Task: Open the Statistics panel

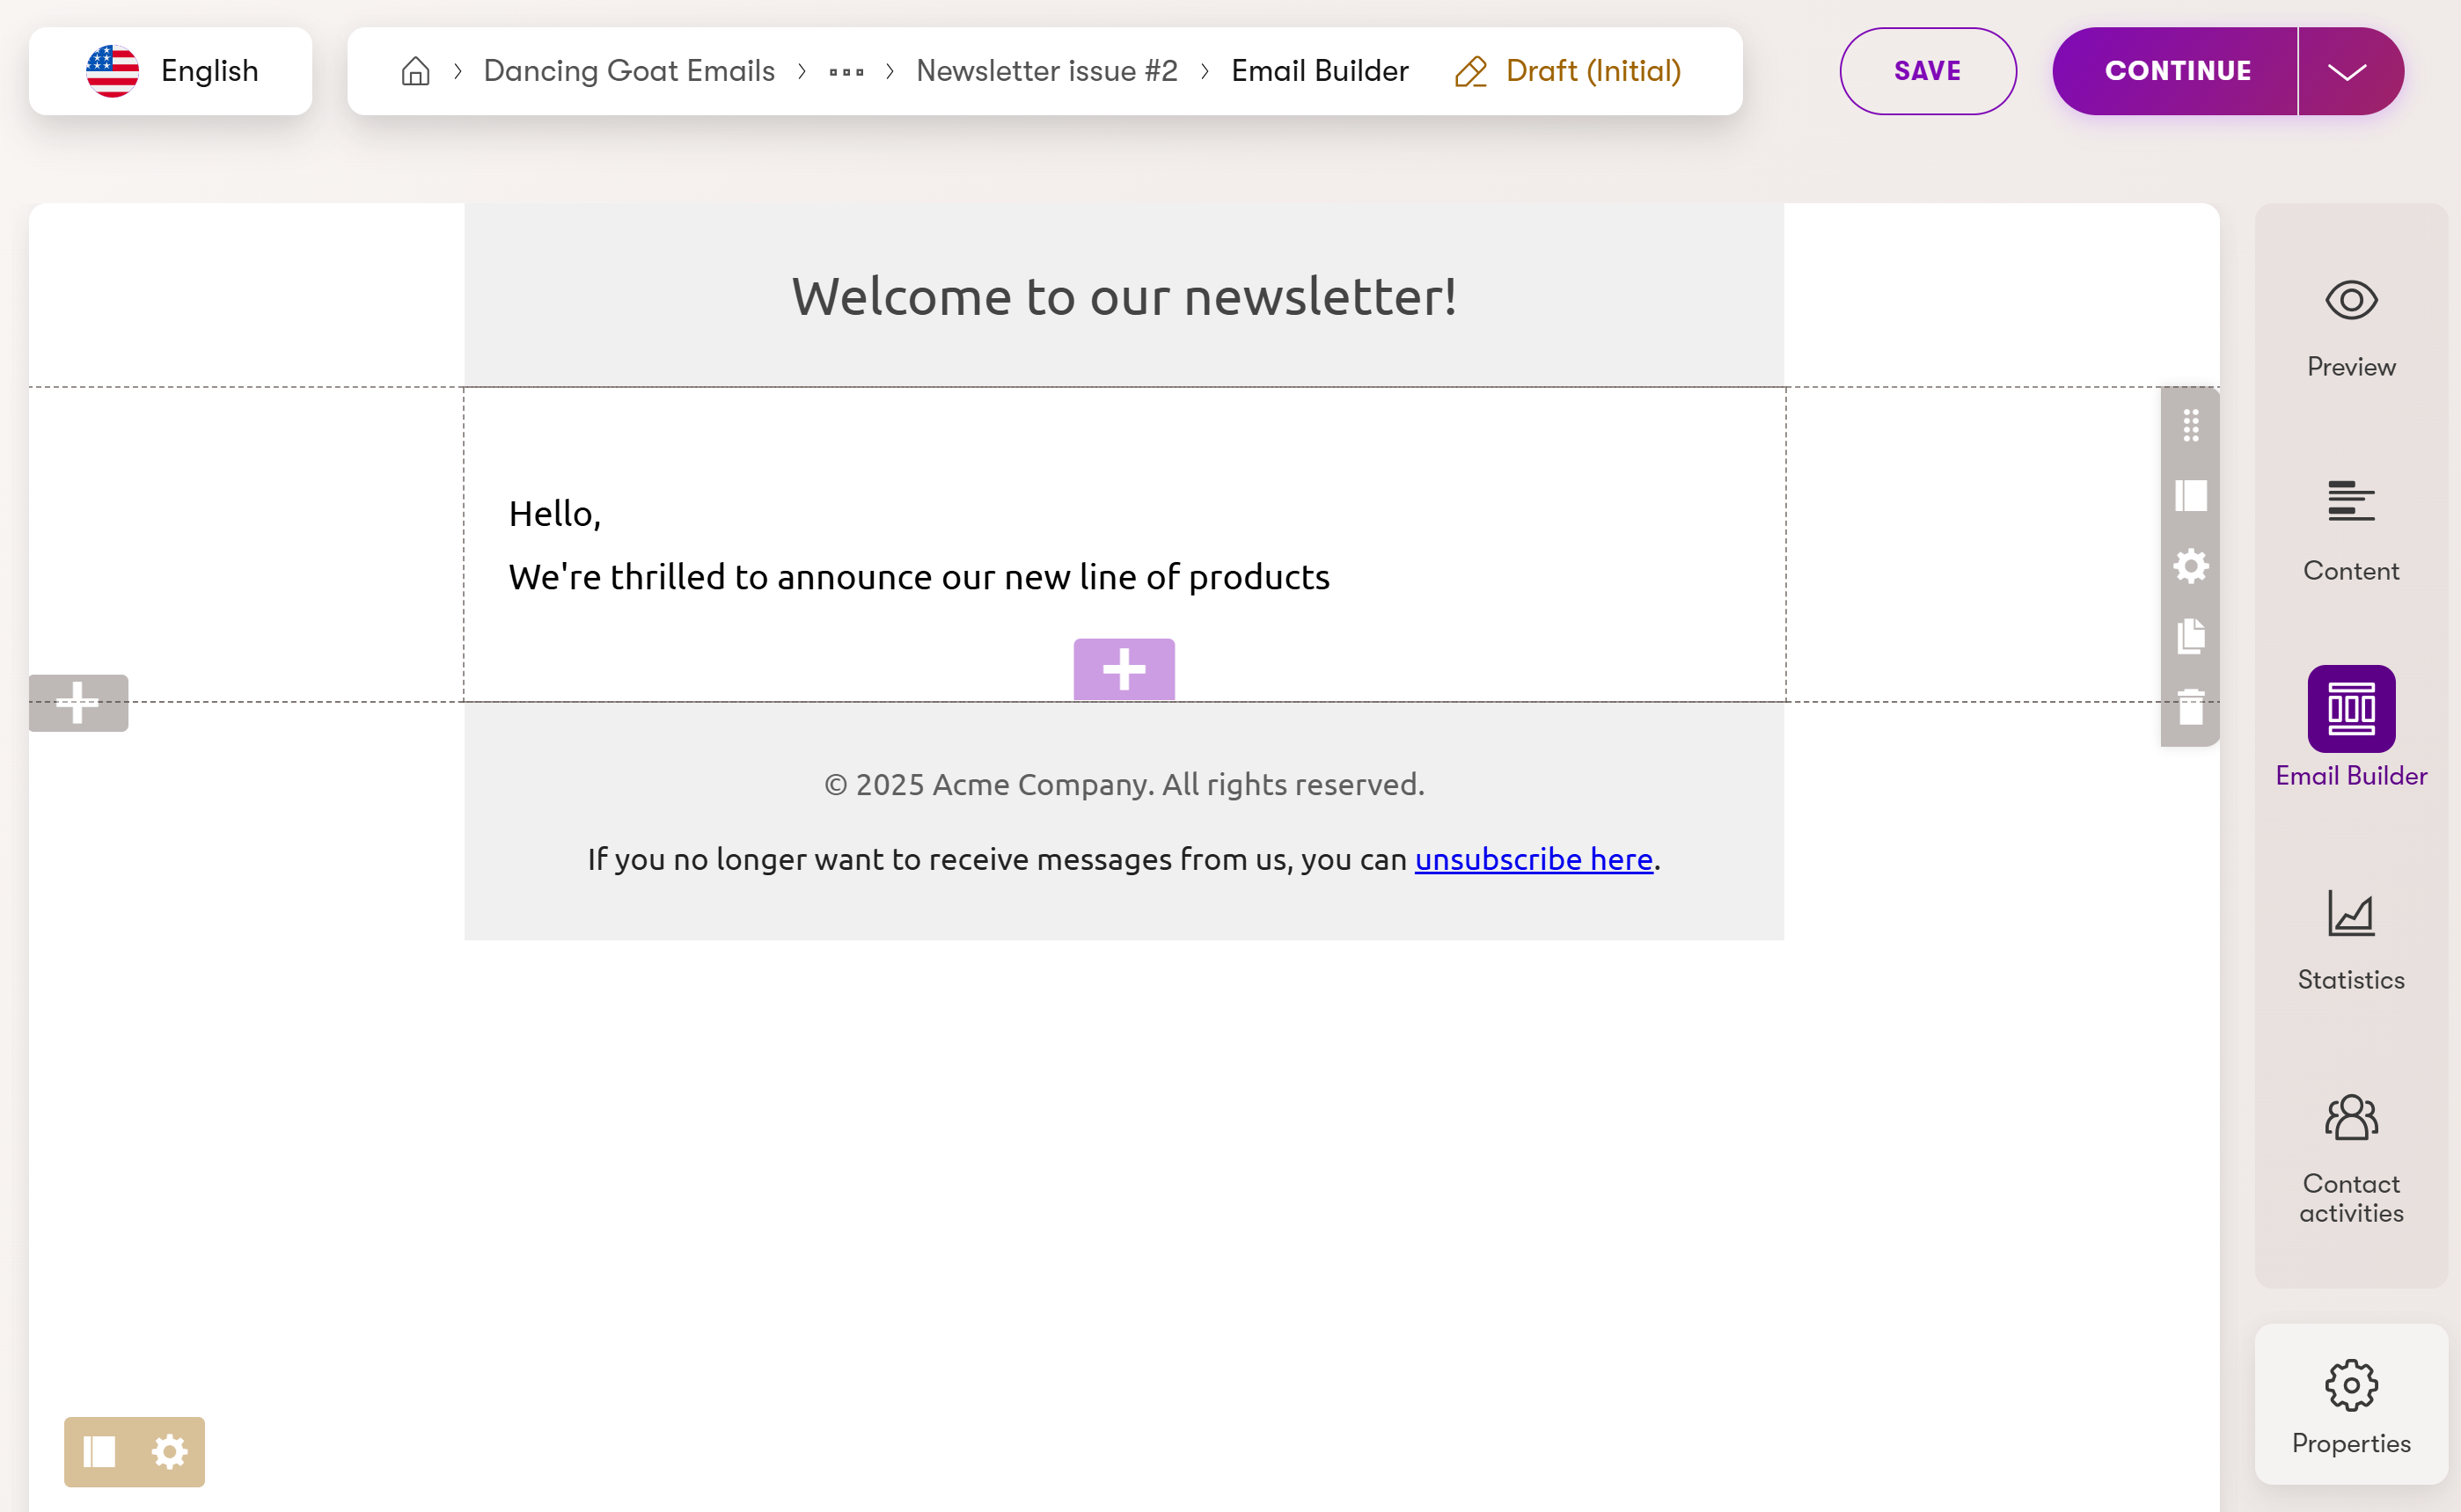Action: click(2350, 935)
